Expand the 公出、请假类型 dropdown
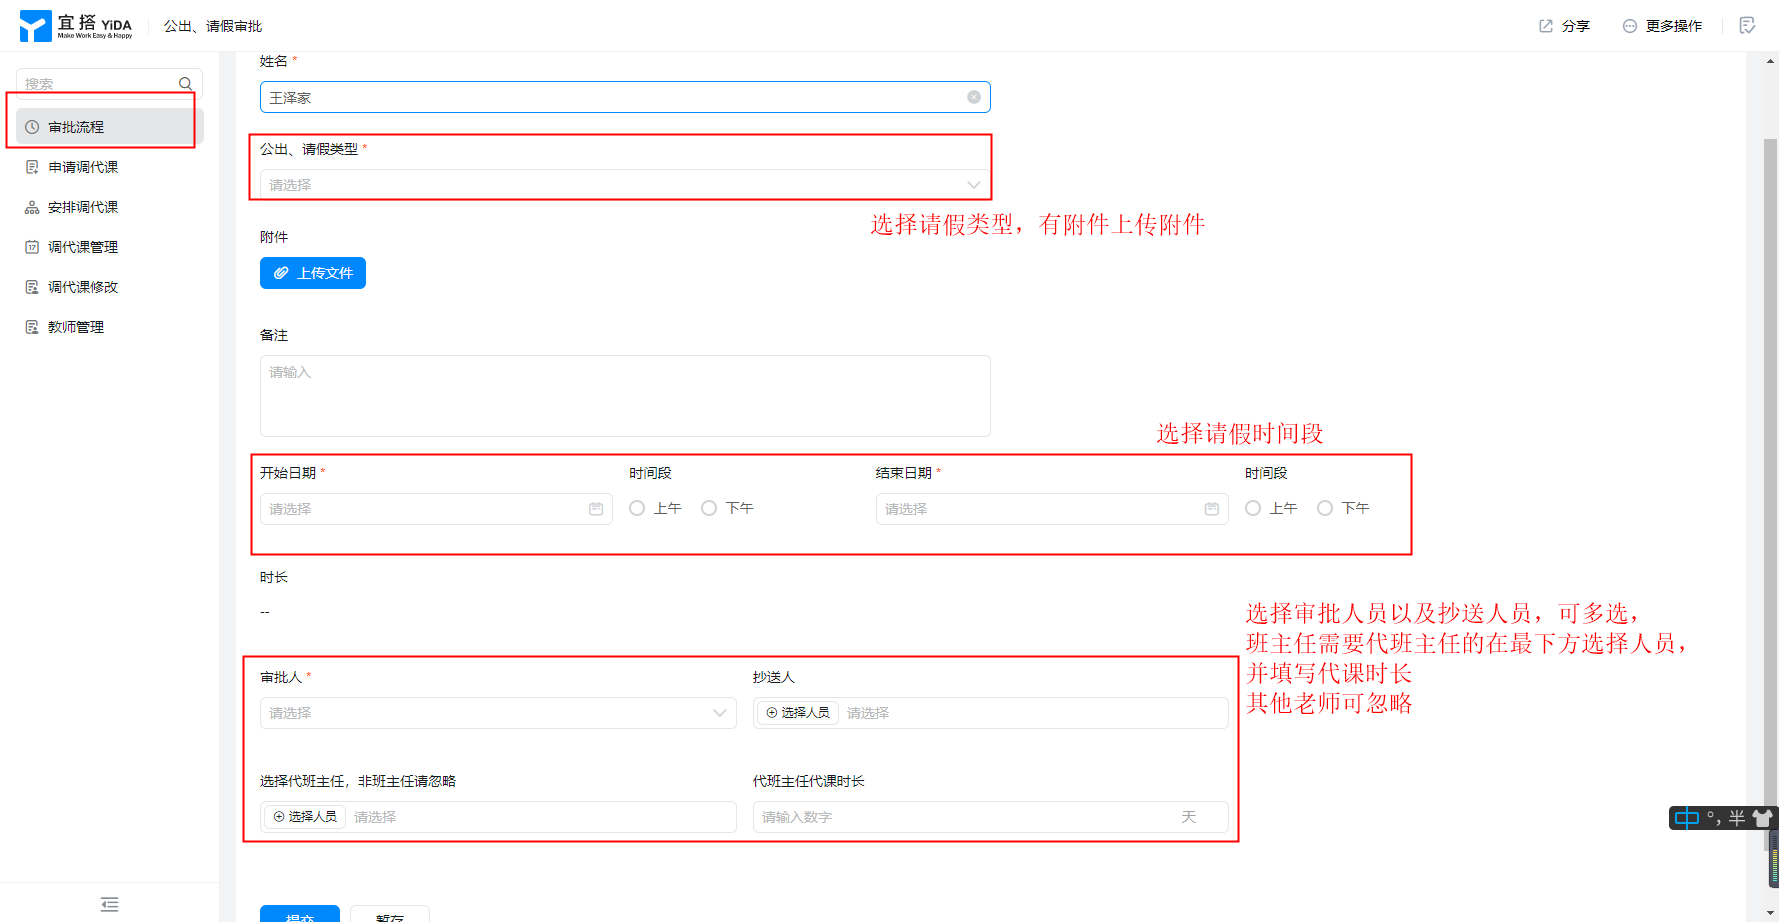This screenshot has height=922, width=1779. point(624,185)
